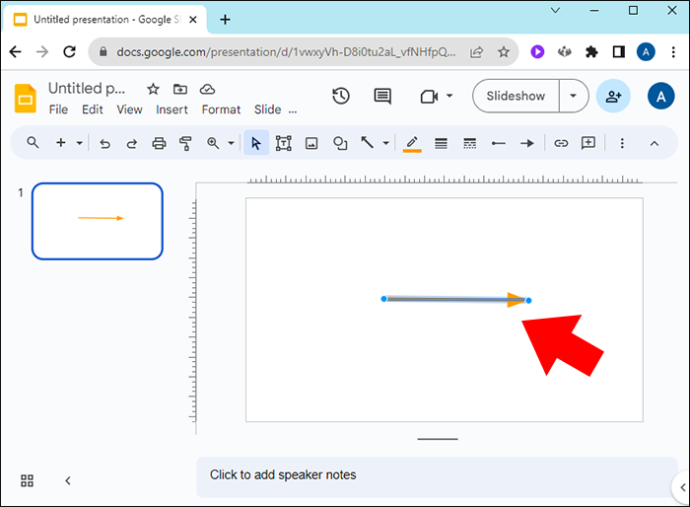The width and height of the screenshot is (690, 507).
Task: Set the line start style
Action: (x=499, y=143)
